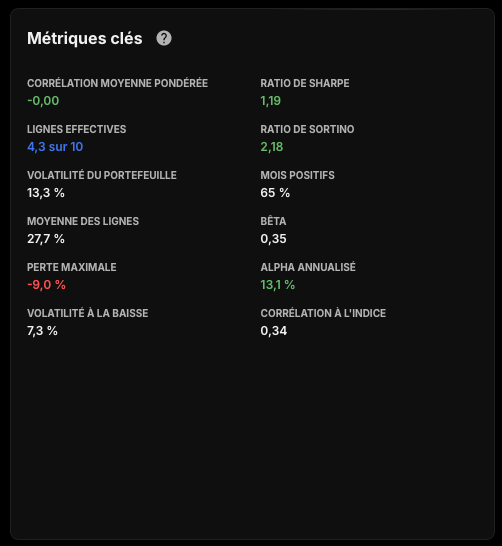
Task: Click the green 1,19 Sharpe value
Action: point(270,101)
